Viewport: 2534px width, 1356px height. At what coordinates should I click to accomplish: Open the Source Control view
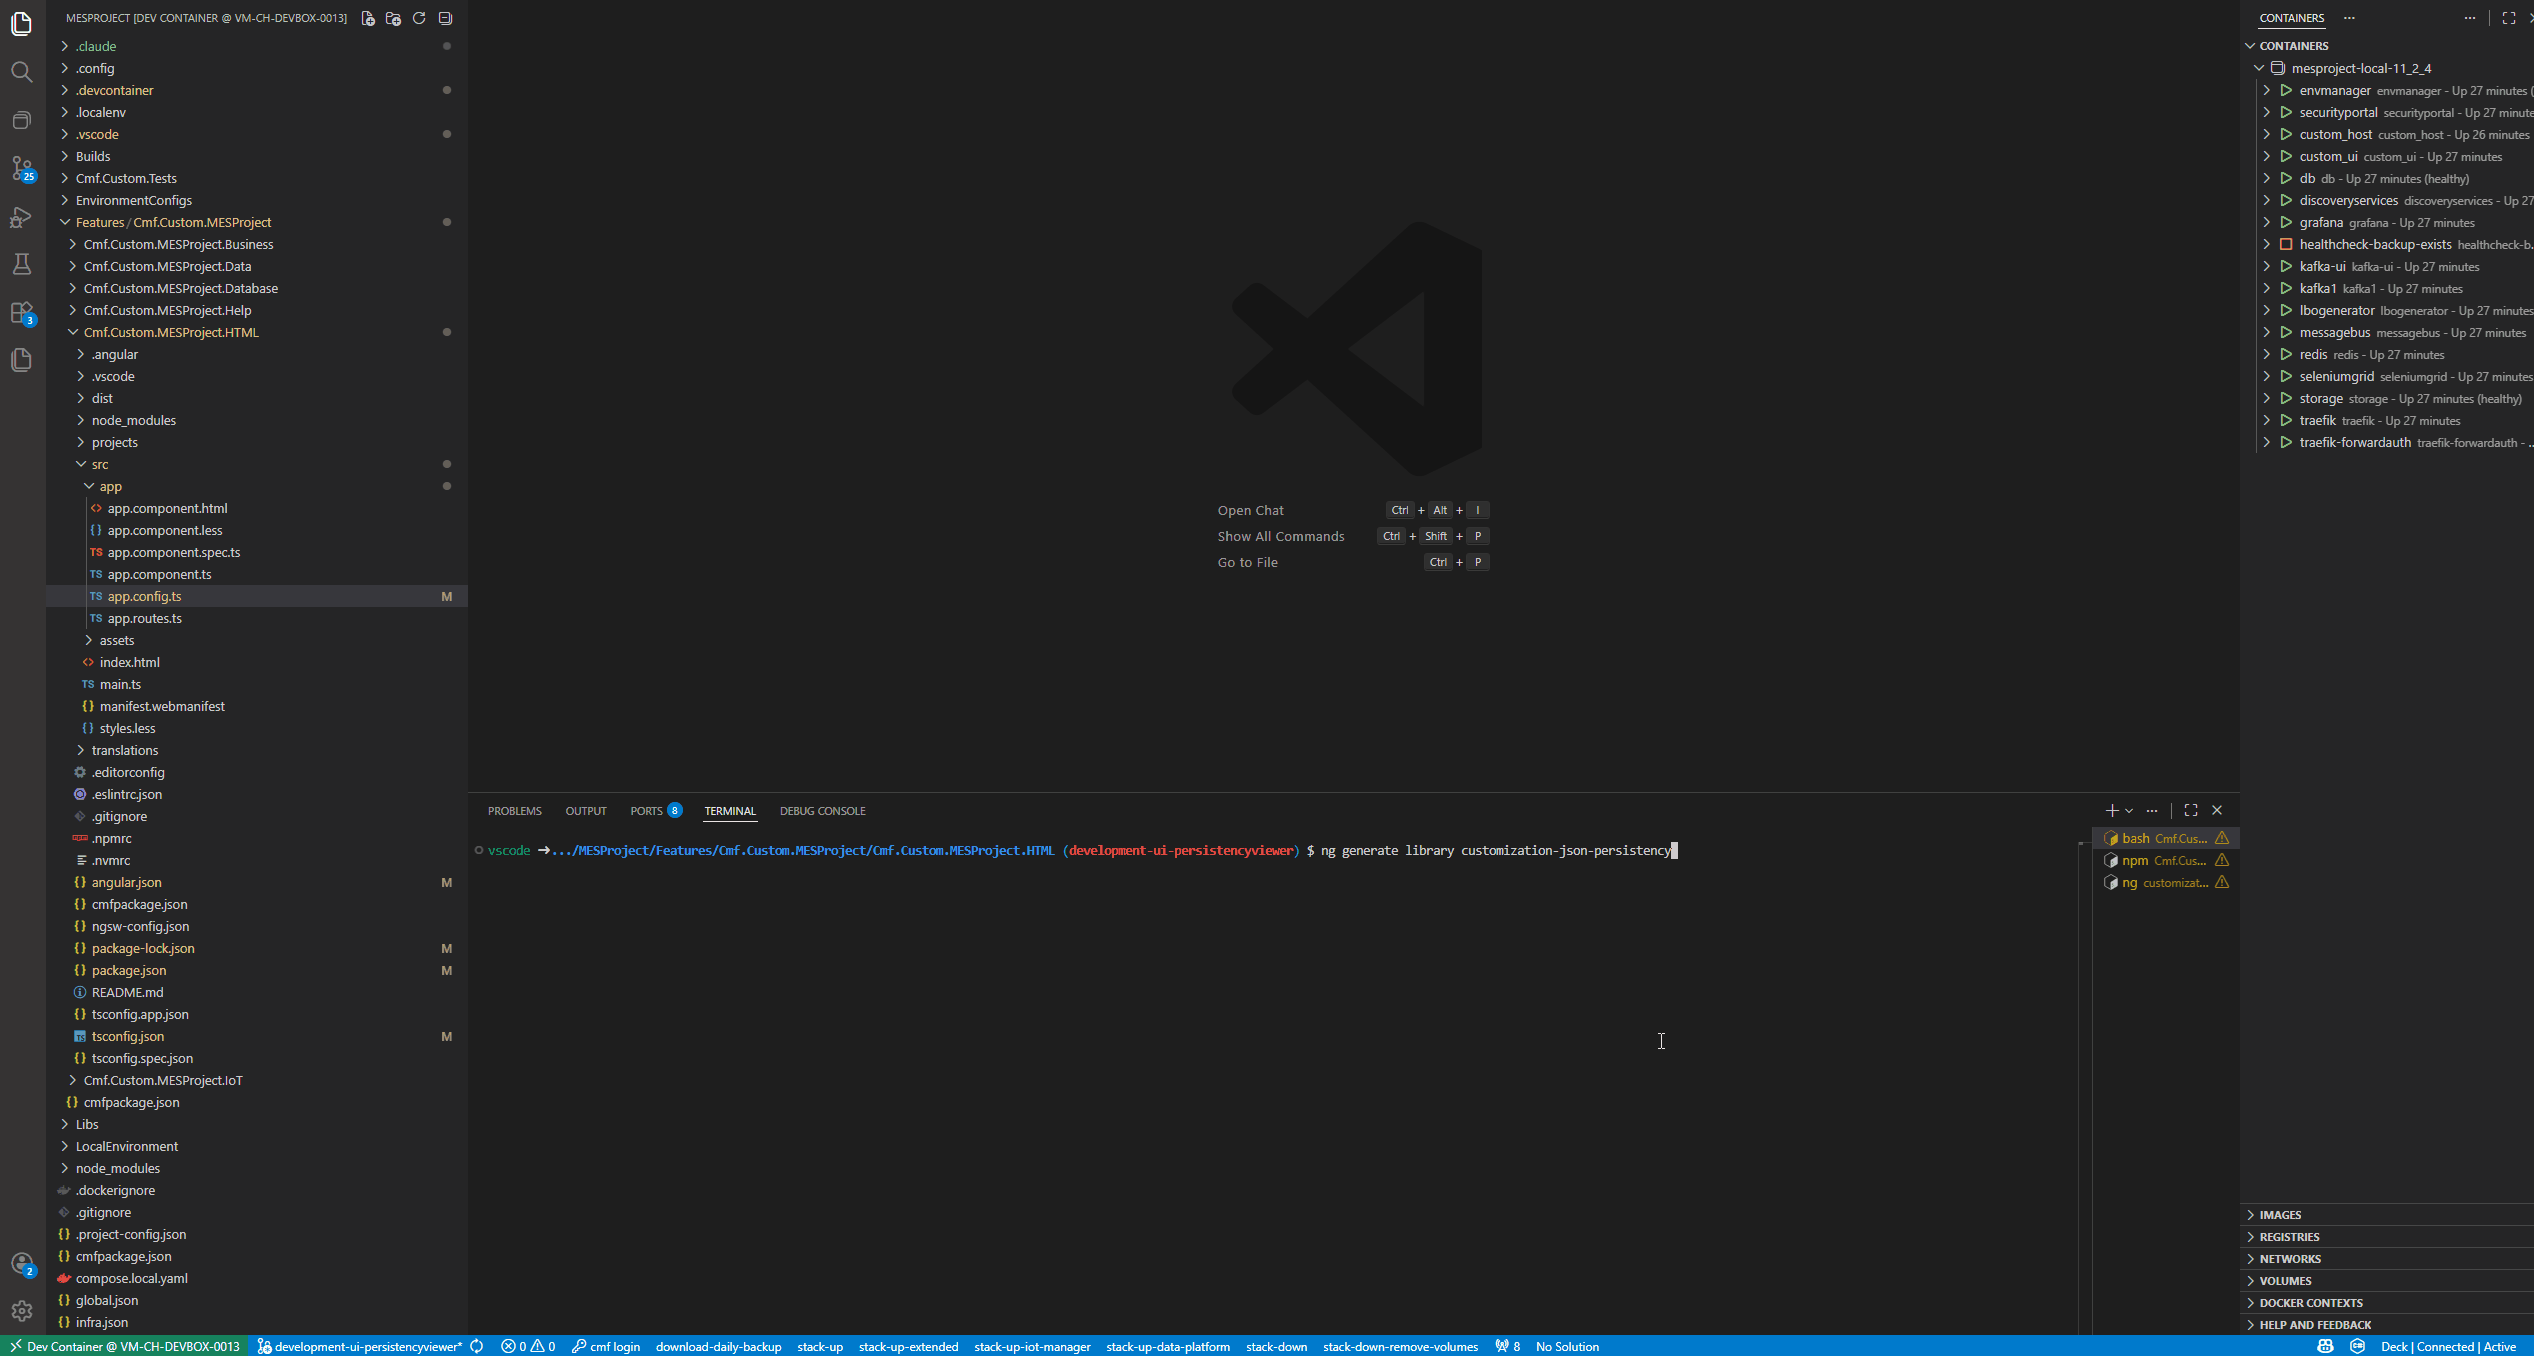[21, 169]
